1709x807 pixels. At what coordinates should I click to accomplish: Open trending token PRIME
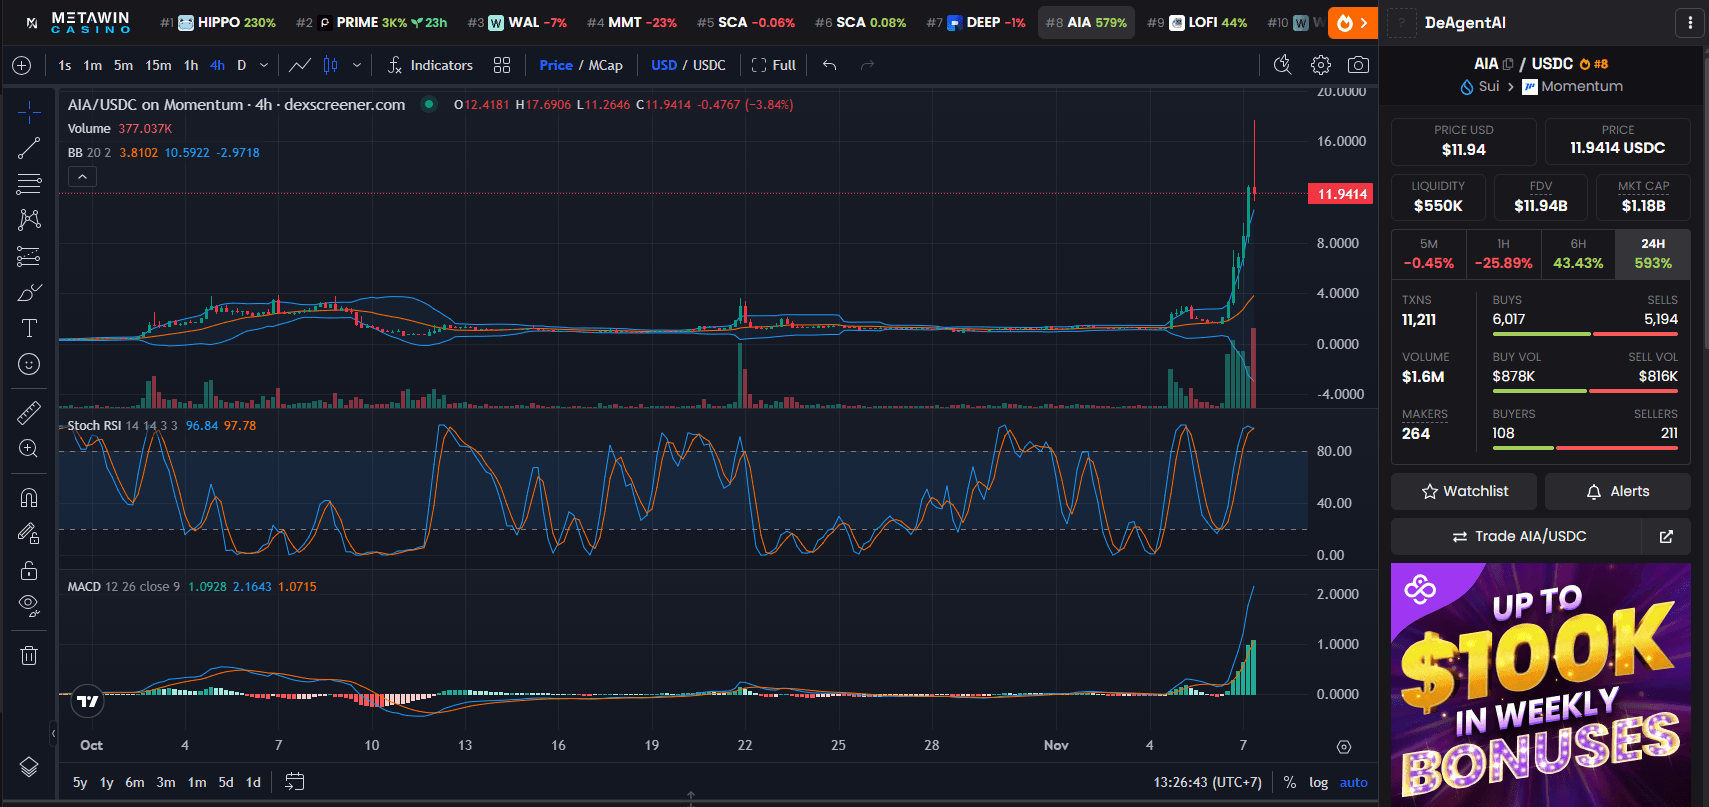pos(372,22)
